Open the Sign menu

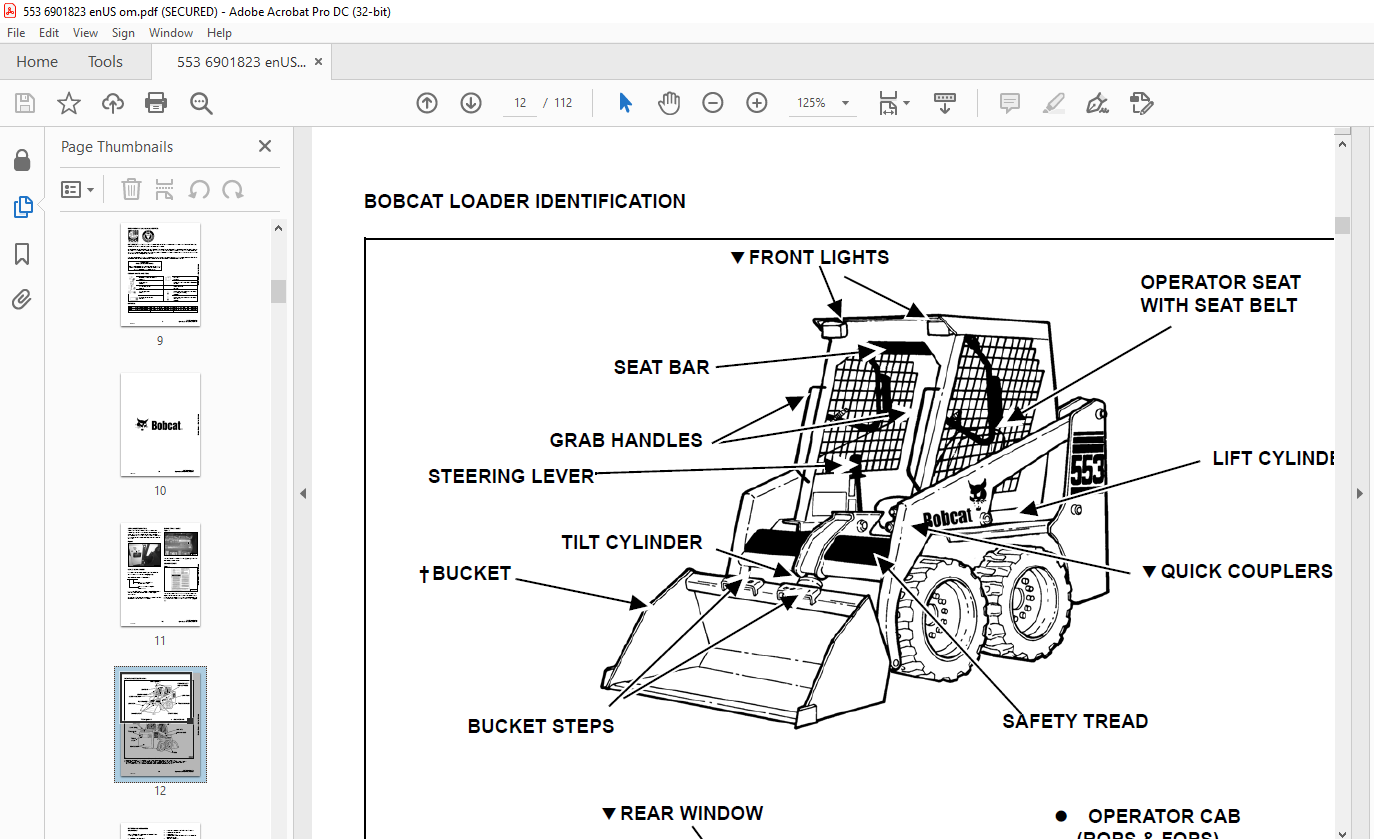click(123, 33)
